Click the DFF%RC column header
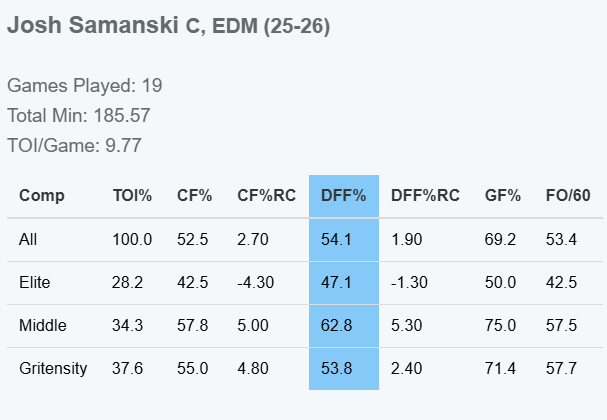This screenshot has width=607, height=420. (x=425, y=196)
